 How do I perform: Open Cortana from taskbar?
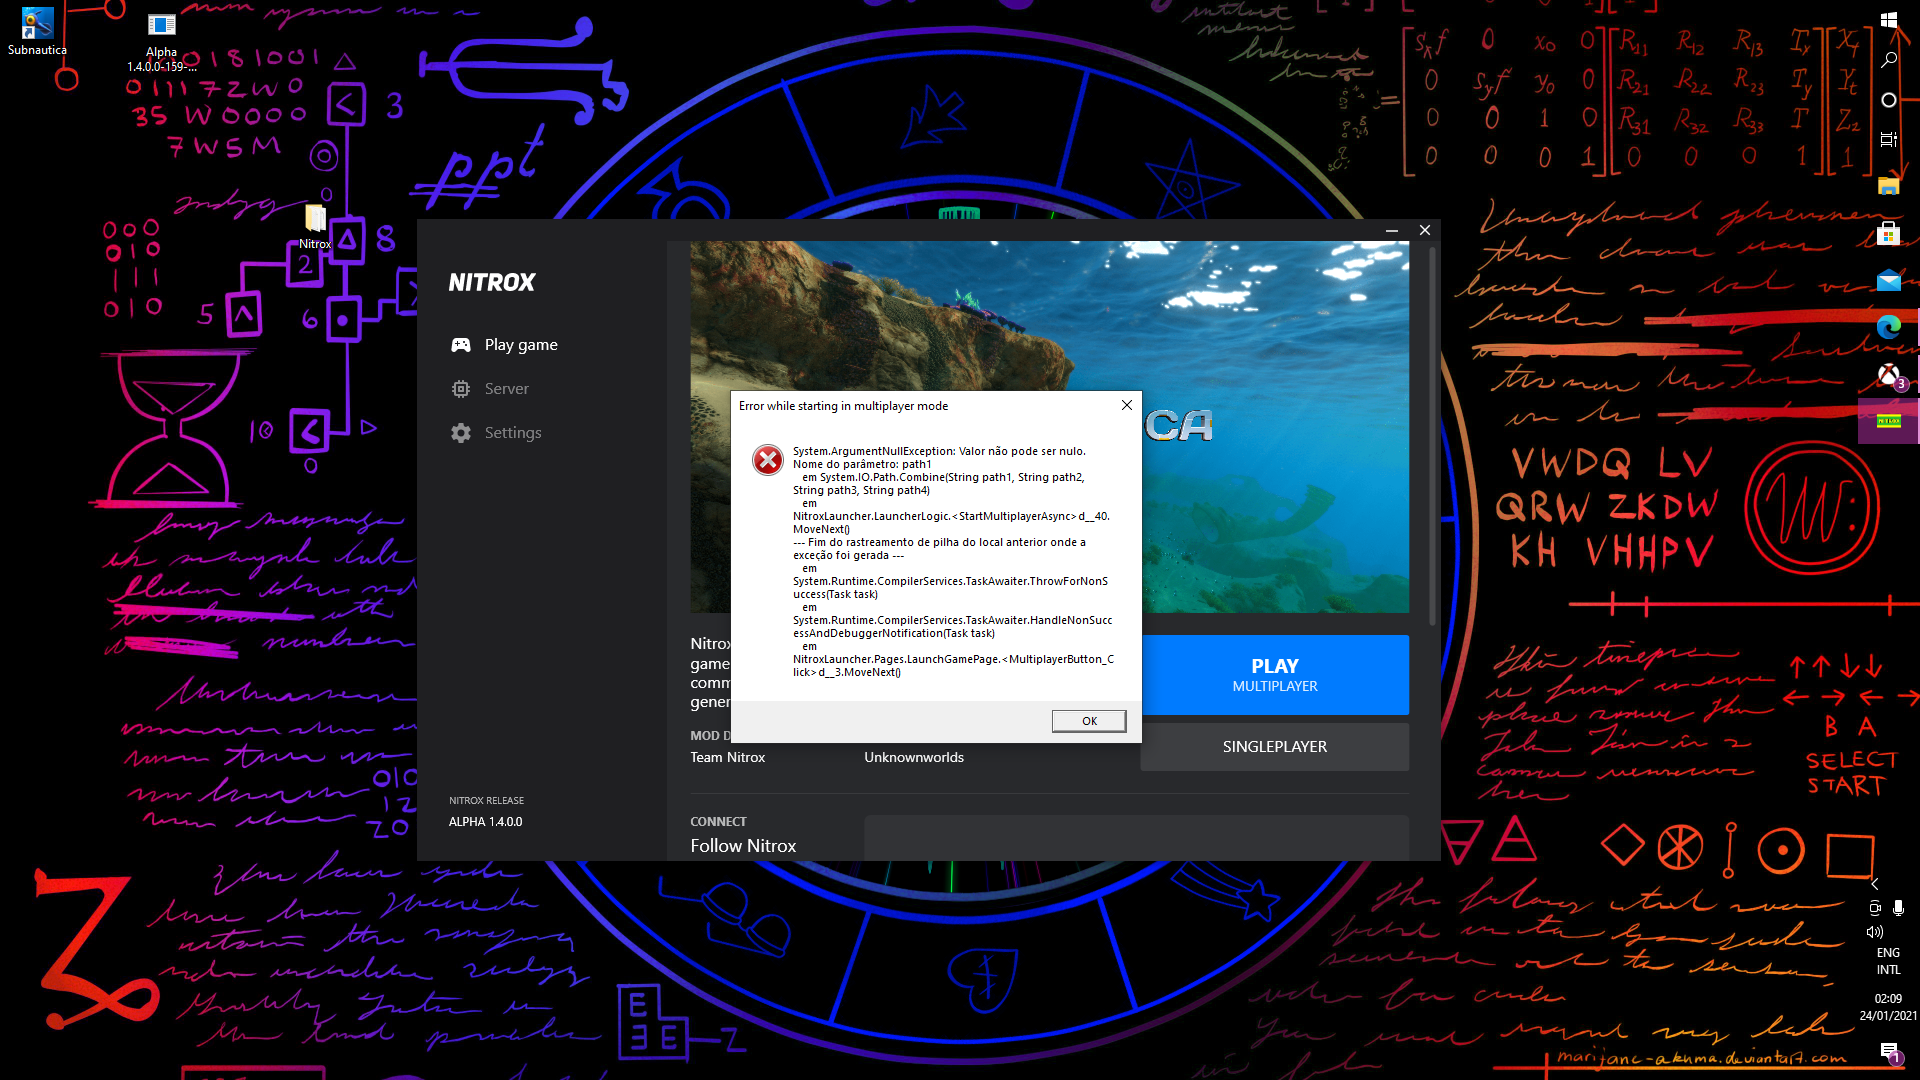click(1888, 100)
